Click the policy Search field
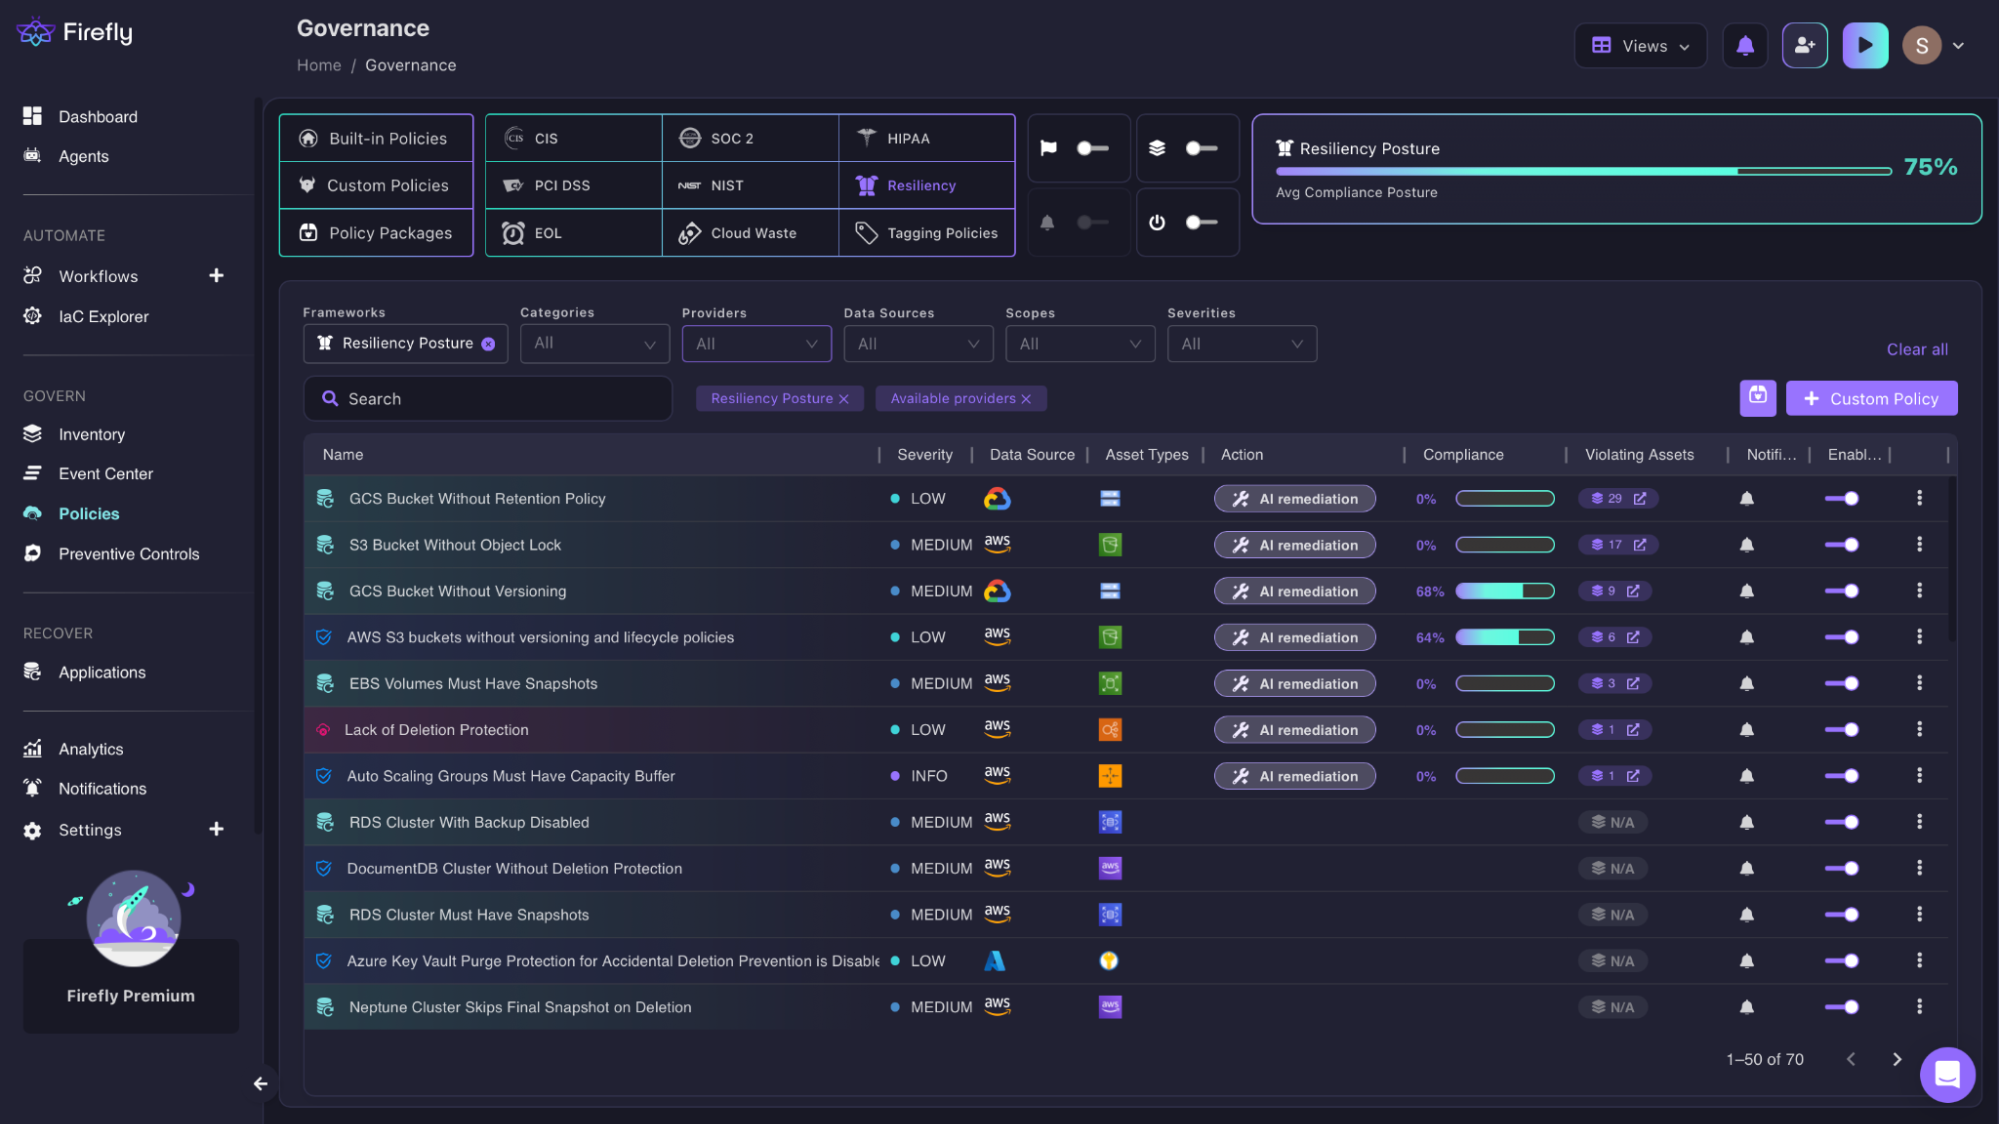 [x=487, y=399]
